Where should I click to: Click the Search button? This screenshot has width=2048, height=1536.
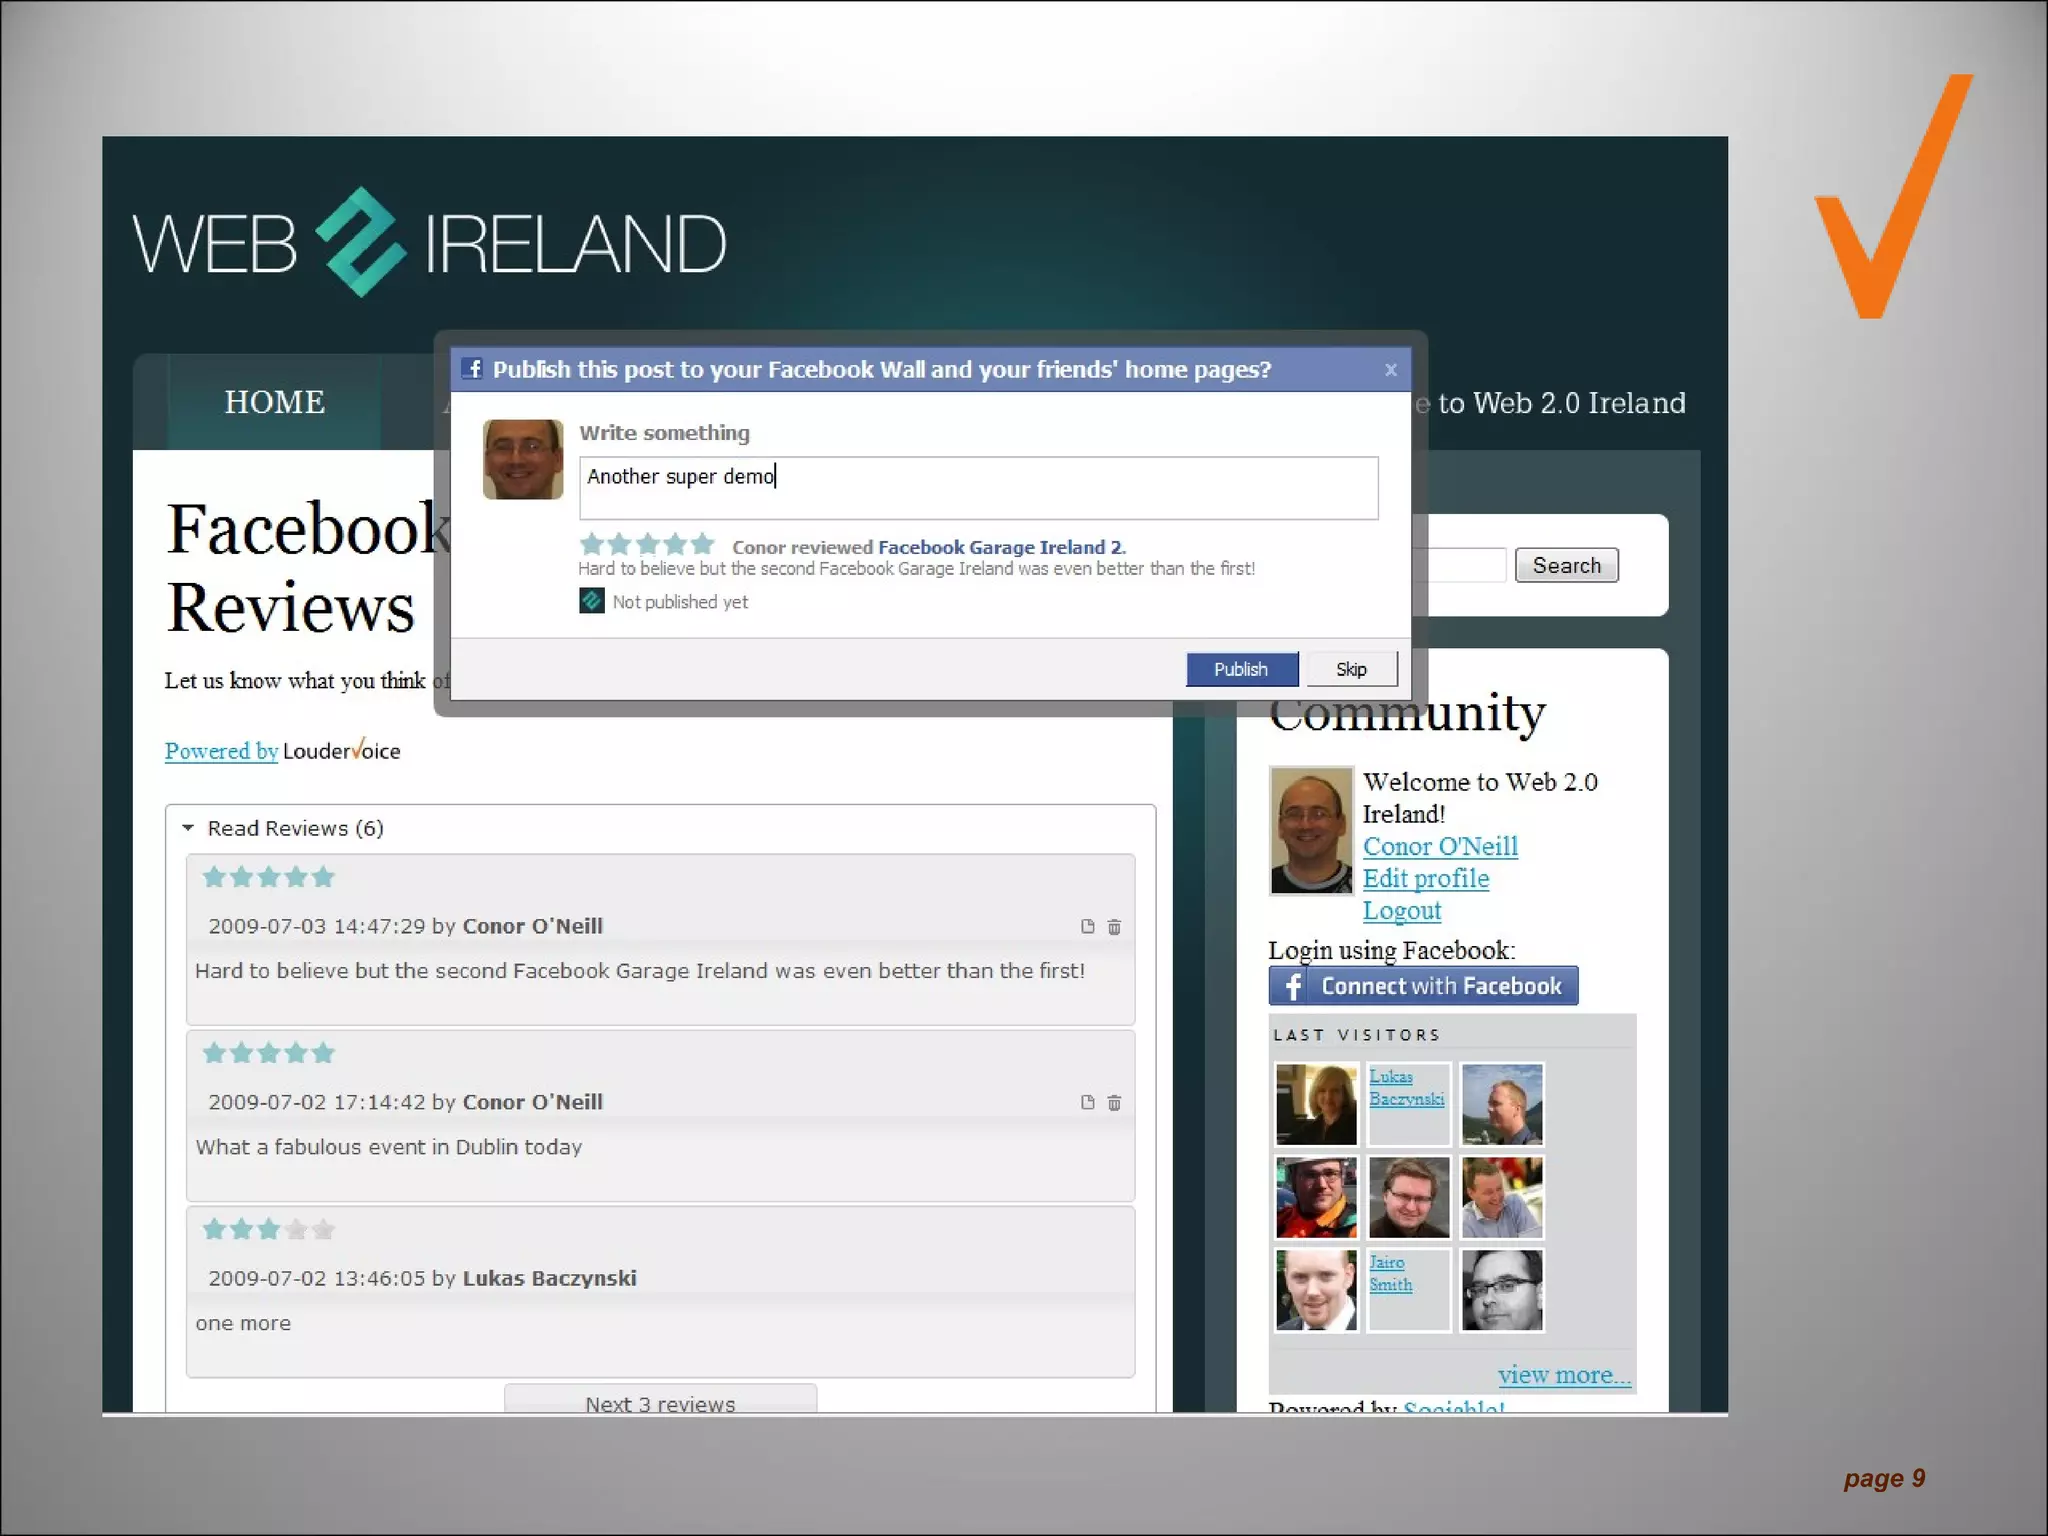pos(1566,566)
